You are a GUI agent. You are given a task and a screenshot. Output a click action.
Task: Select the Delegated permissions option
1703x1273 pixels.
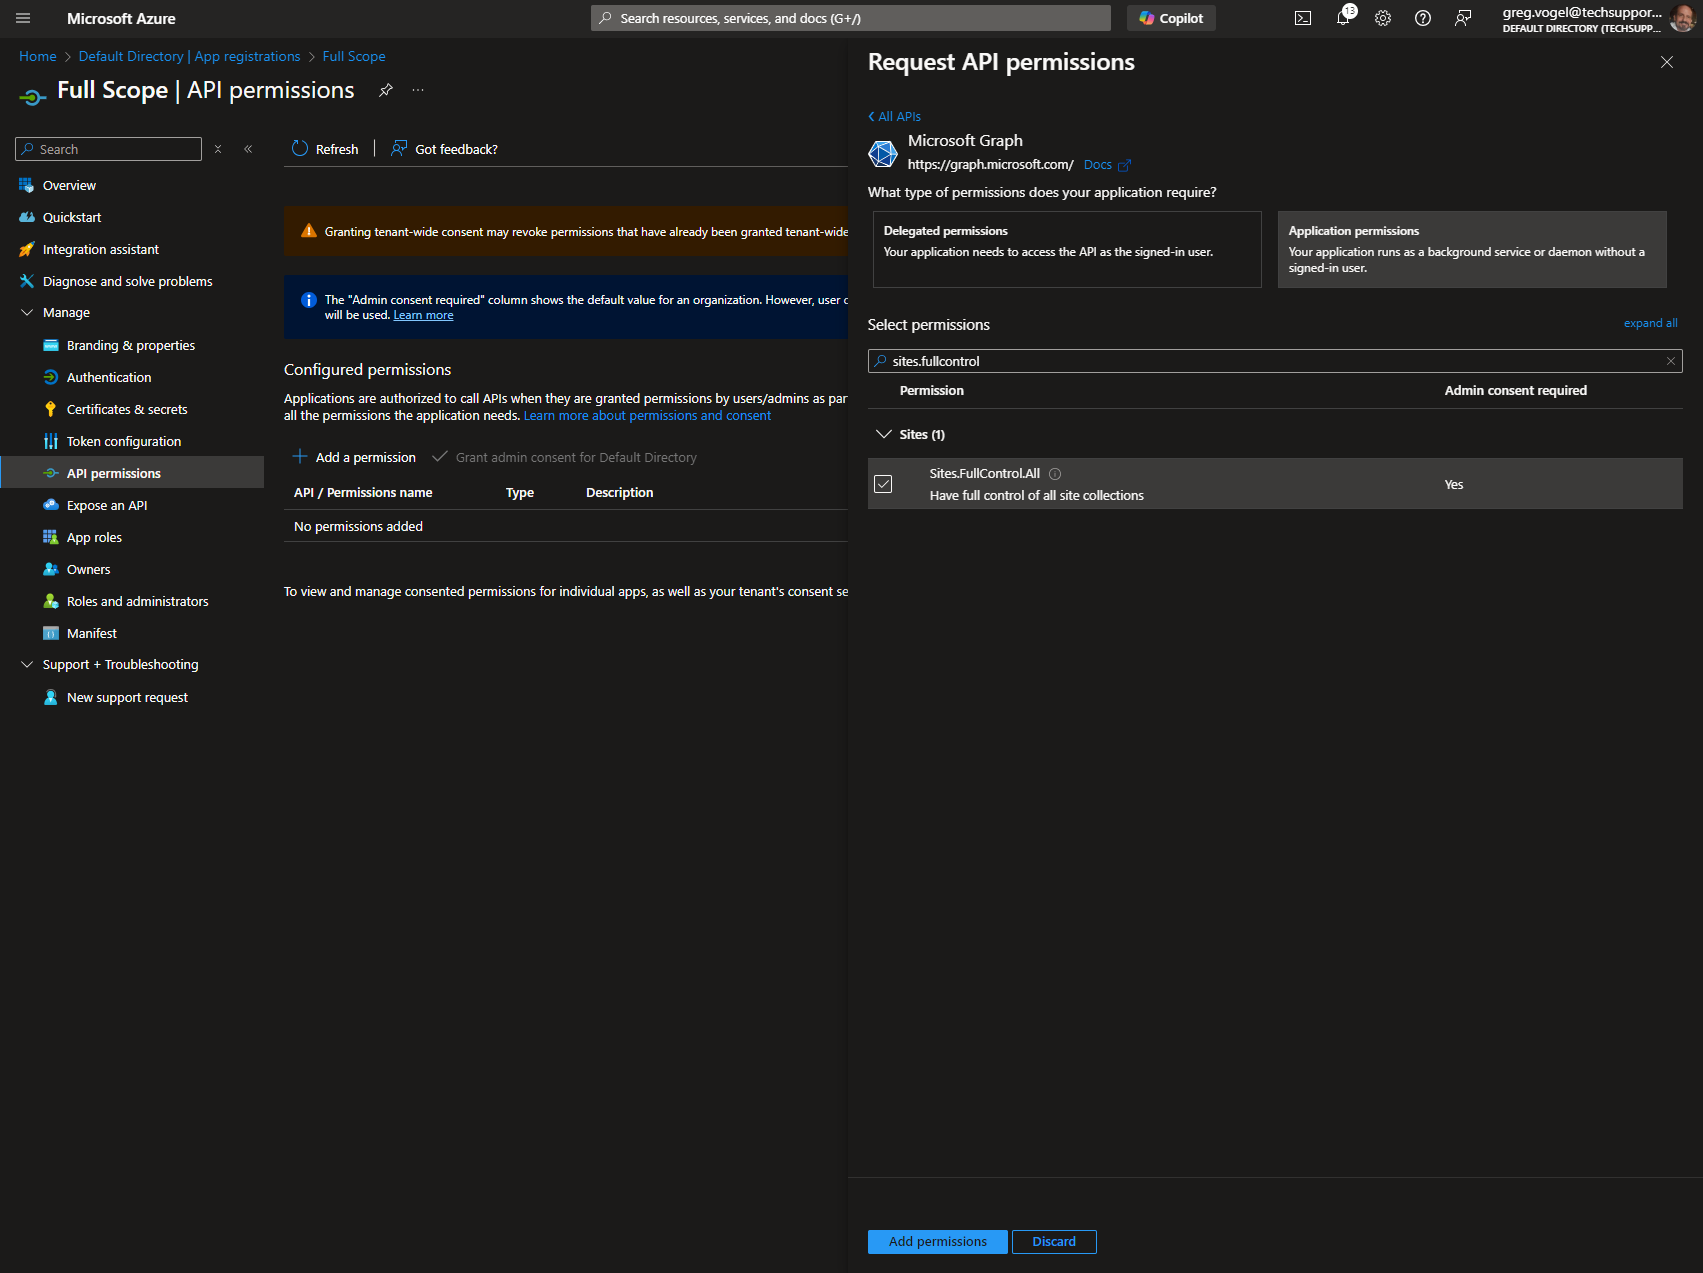(1066, 249)
